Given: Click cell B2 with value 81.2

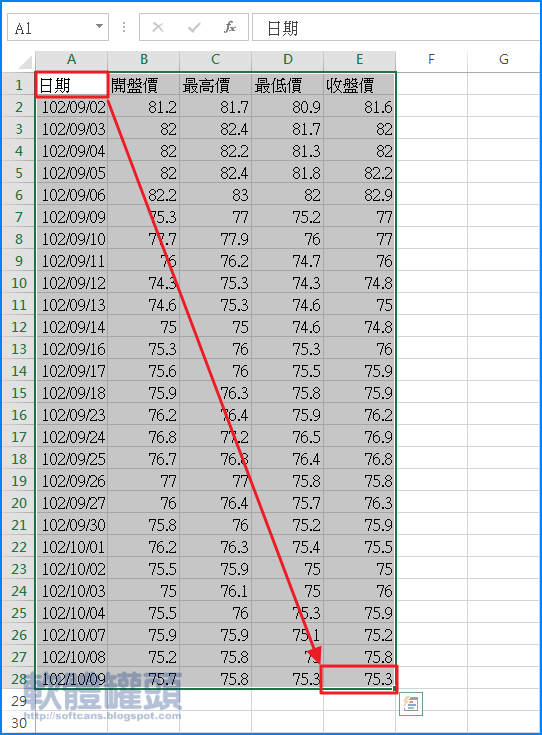Looking at the screenshot, I should point(143,107).
